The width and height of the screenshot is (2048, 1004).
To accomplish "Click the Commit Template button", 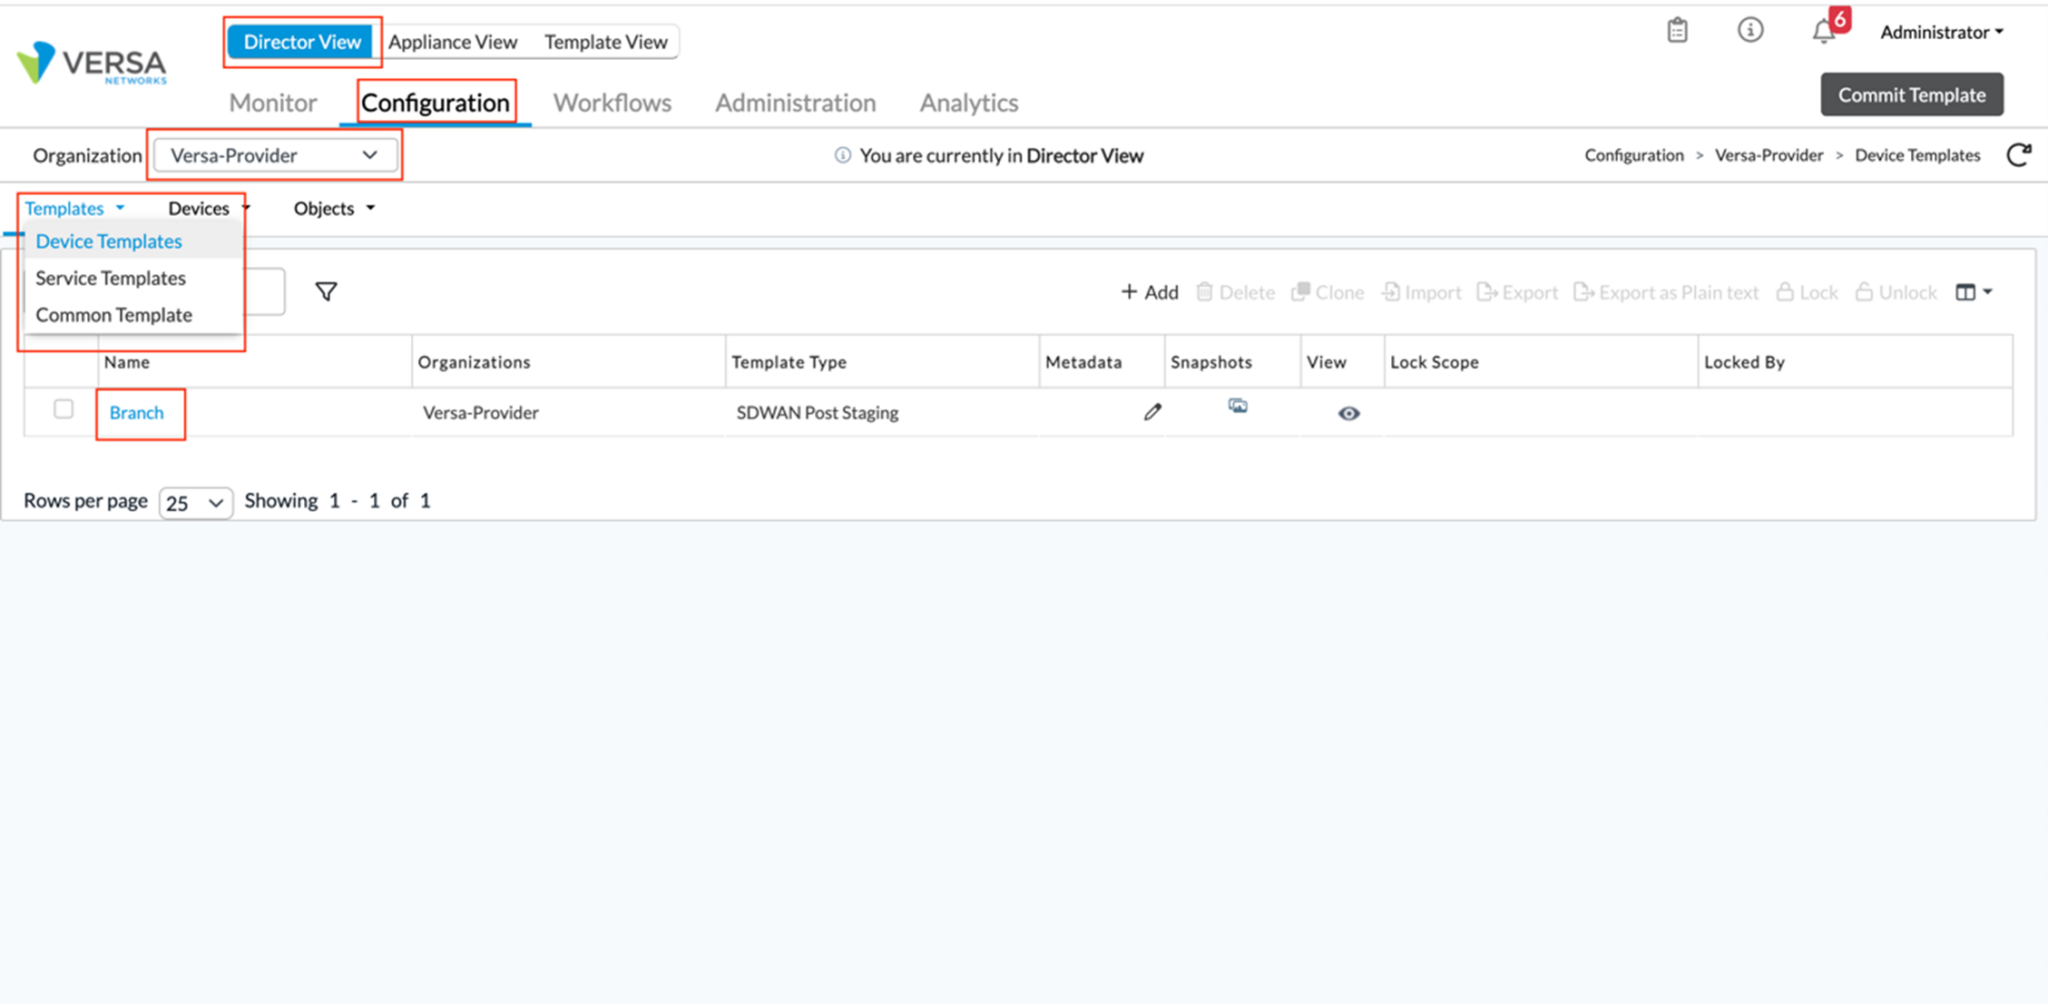I will coord(1911,94).
